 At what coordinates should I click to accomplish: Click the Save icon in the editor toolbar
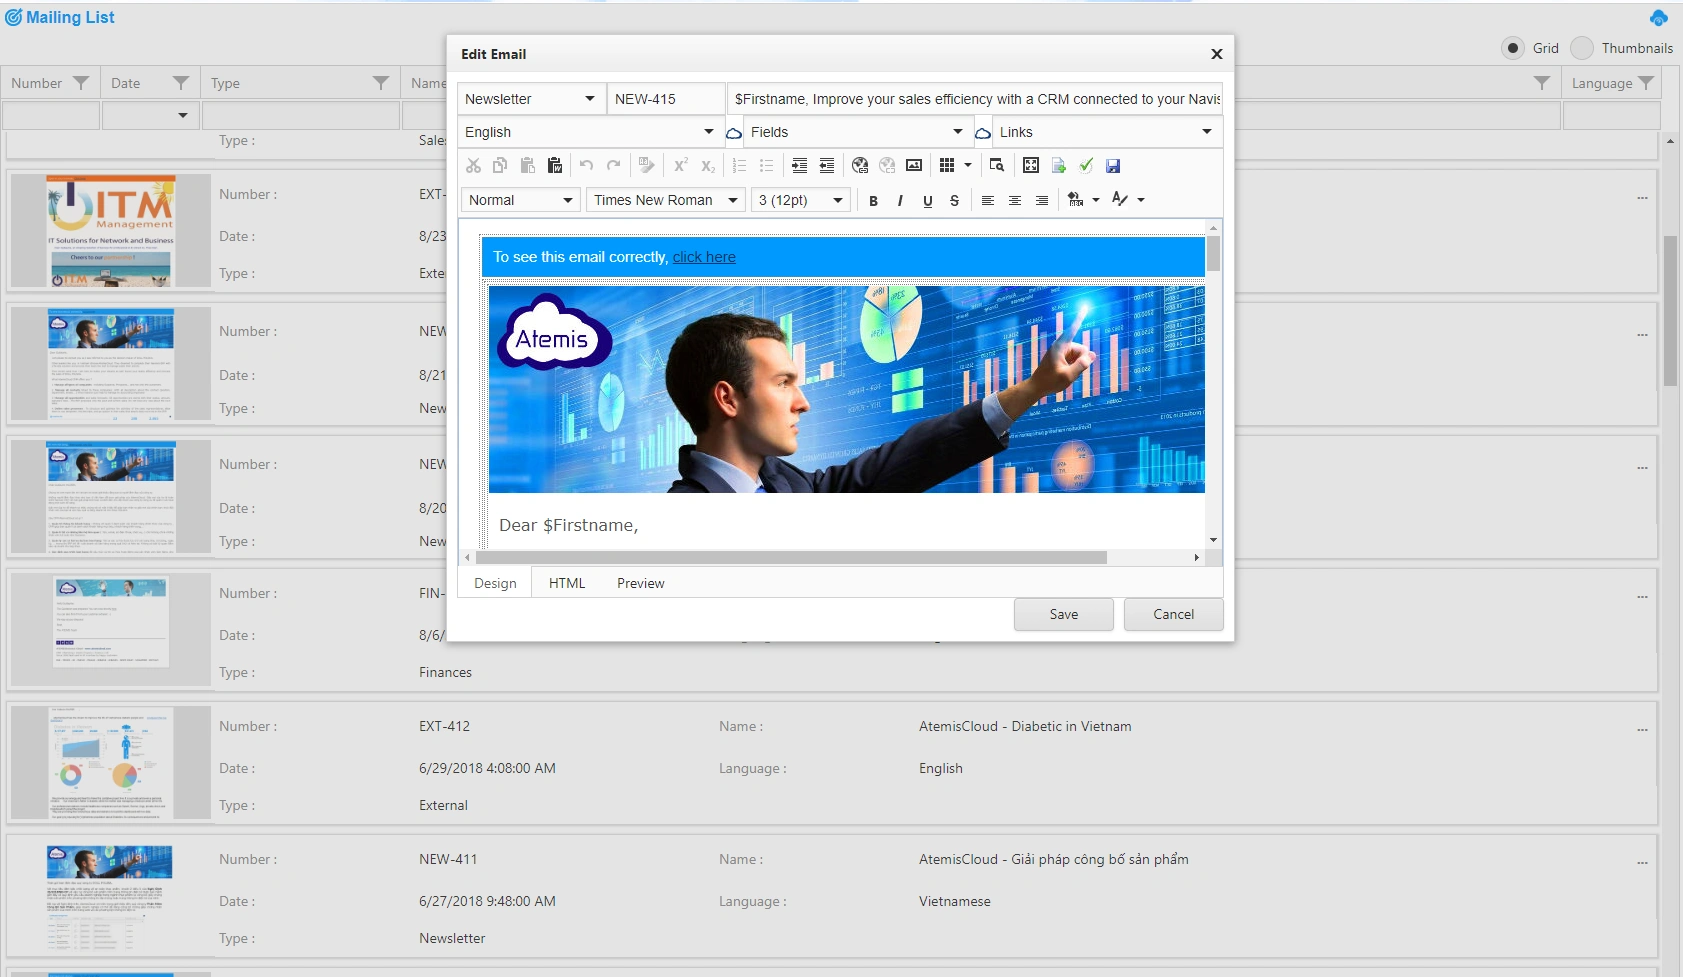click(1112, 166)
